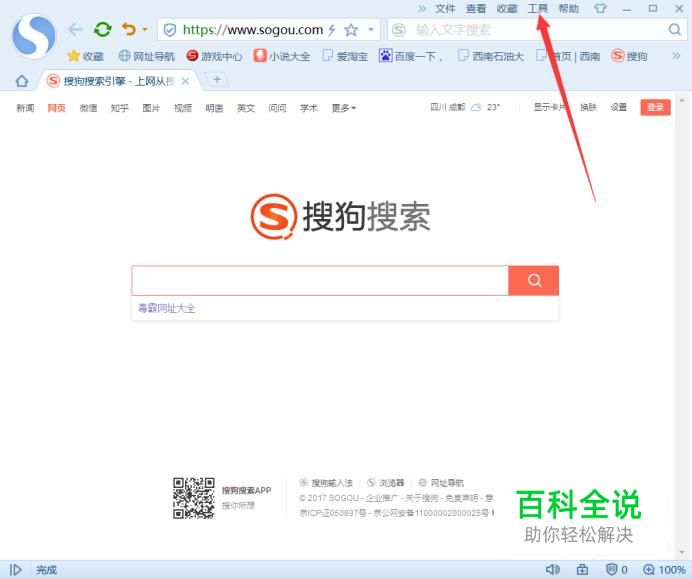Click the orange undo restore icon
692x579 pixels.
click(129, 30)
